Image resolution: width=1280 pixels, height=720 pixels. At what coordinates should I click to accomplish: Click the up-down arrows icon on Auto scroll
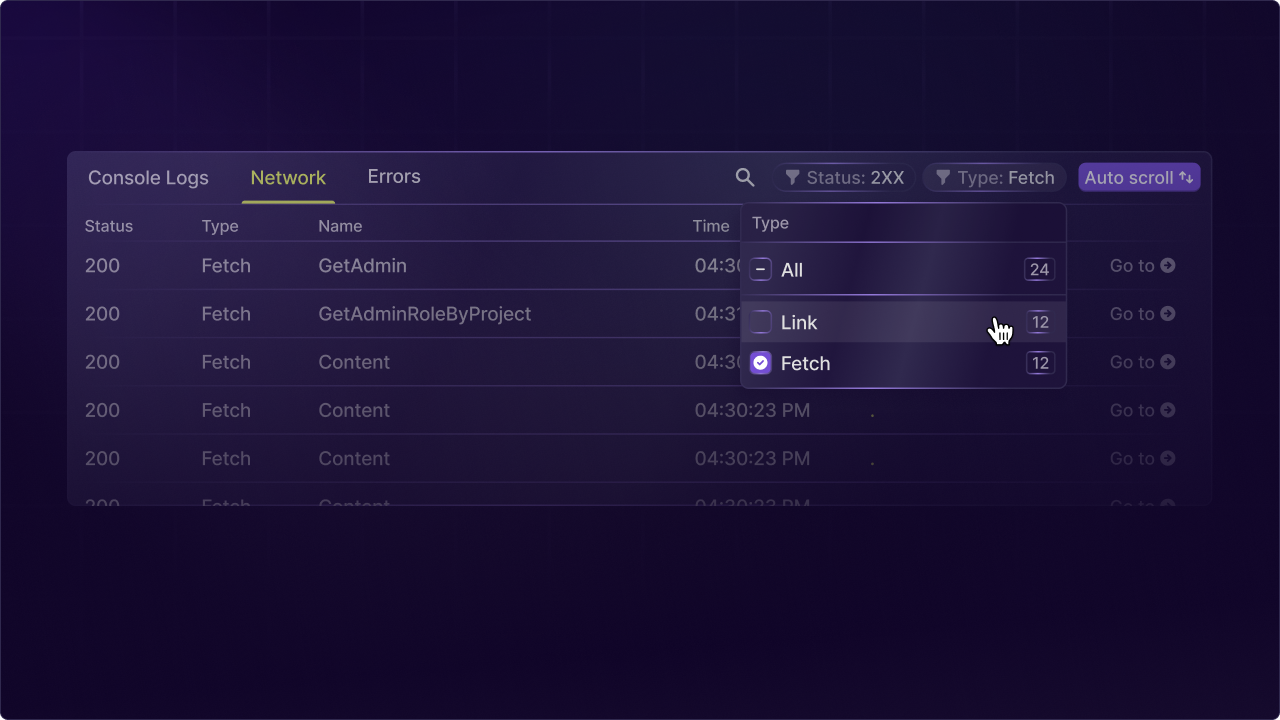tap(1186, 177)
